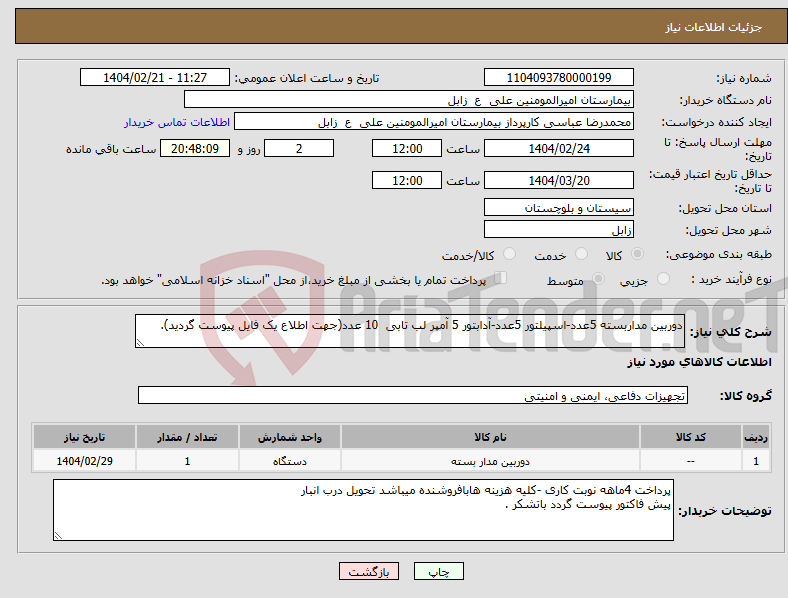The width and height of the screenshot is (788, 598).
Task: Open the اطلاعات تماس خریدار link
Action: 177,122
